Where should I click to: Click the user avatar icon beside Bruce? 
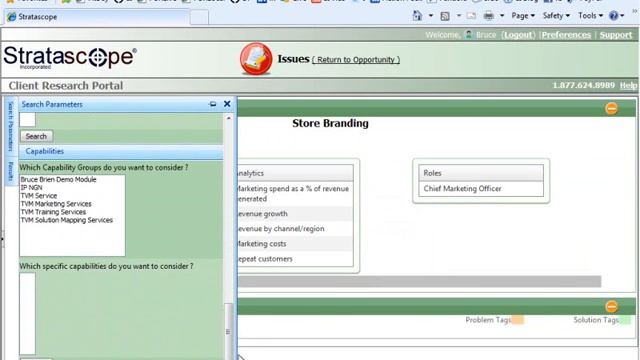click(469, 35)
